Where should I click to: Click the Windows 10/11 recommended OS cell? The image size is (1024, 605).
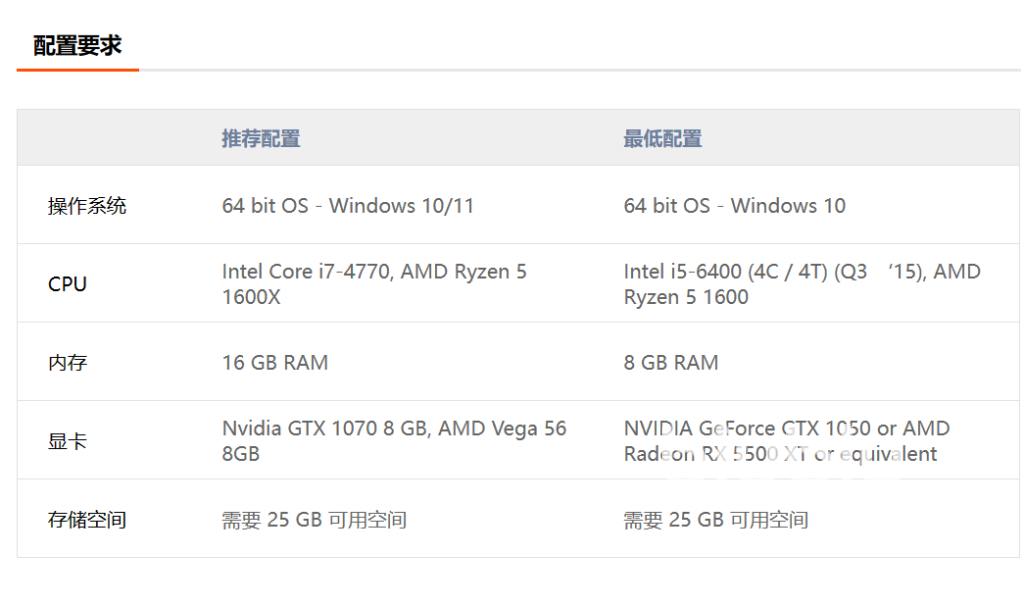[x=348, y=206]
